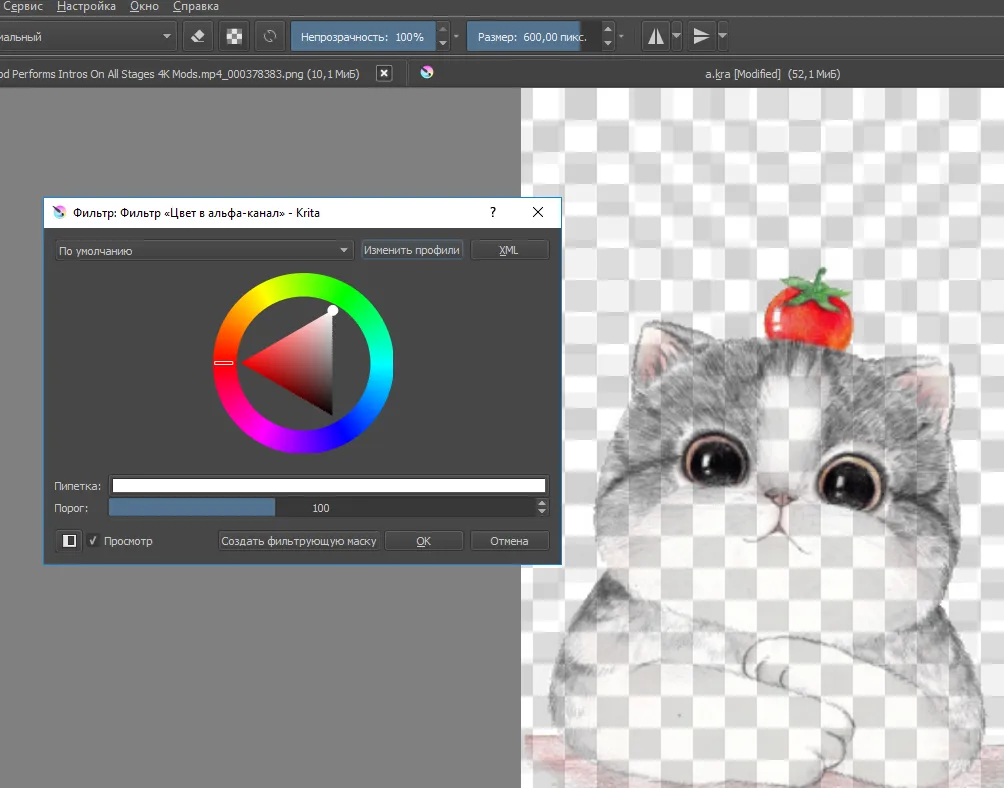The image size is (1004, 788).
Task: Click Krita logo icon in tab bar
Action: point(427,72)
